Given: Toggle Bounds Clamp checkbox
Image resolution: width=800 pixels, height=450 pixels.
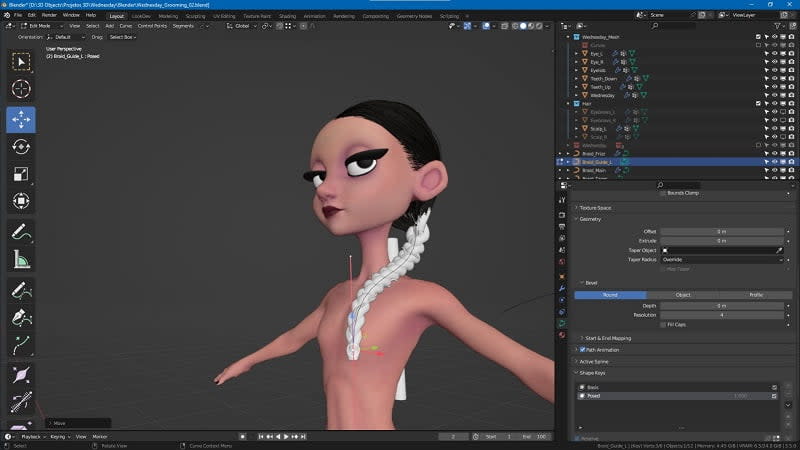Looking at the screenshot, I should [x=663, y=193].
